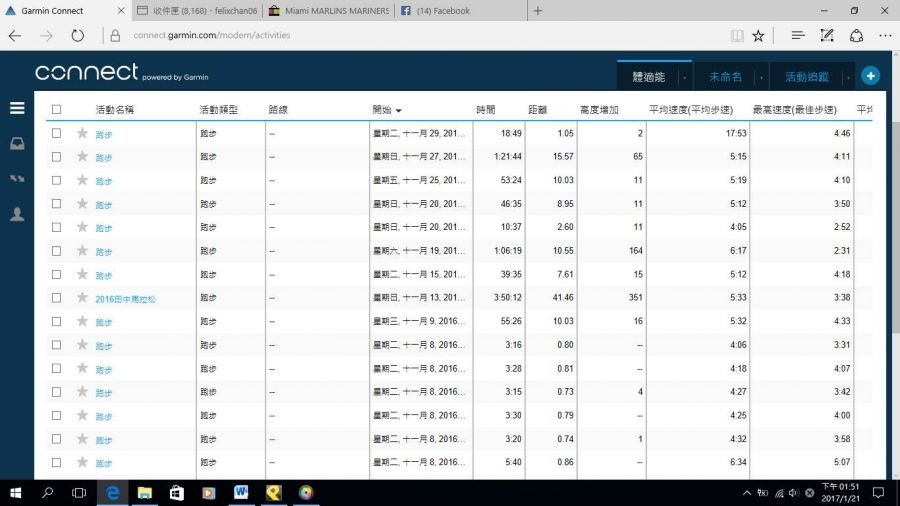Switch to Miami MARLINS MARINERS tab
The height and width of the screenshot is (506, 900).
click(x=329, y=10)
